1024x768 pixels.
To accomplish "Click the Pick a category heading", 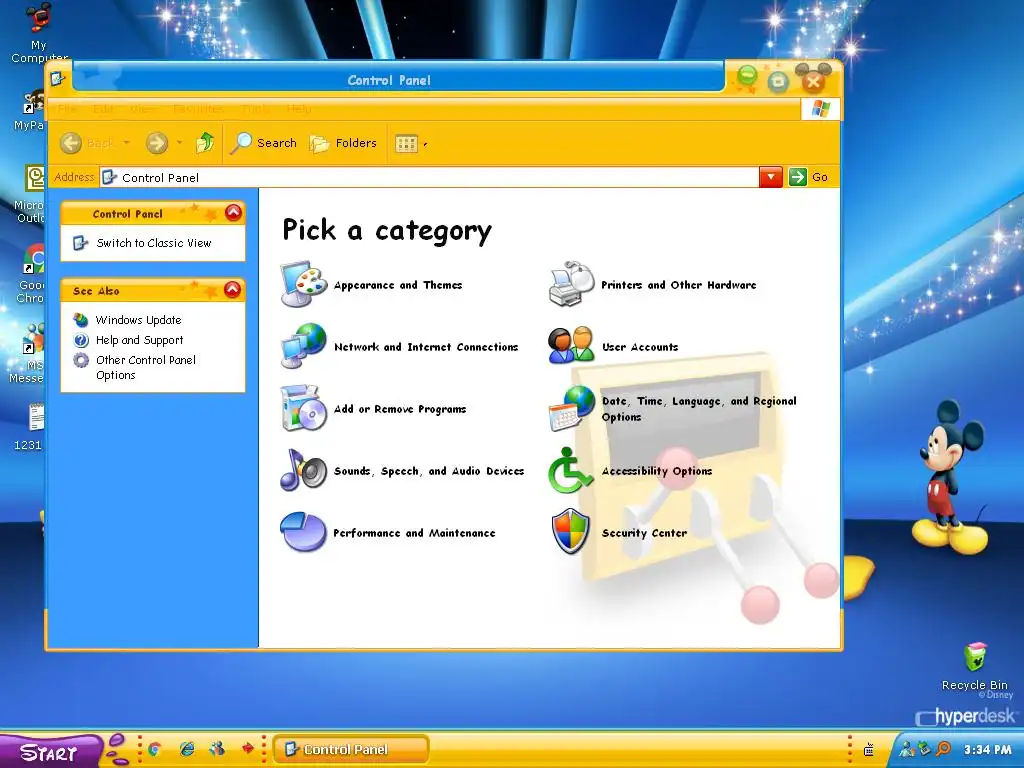I will (387, 231).
